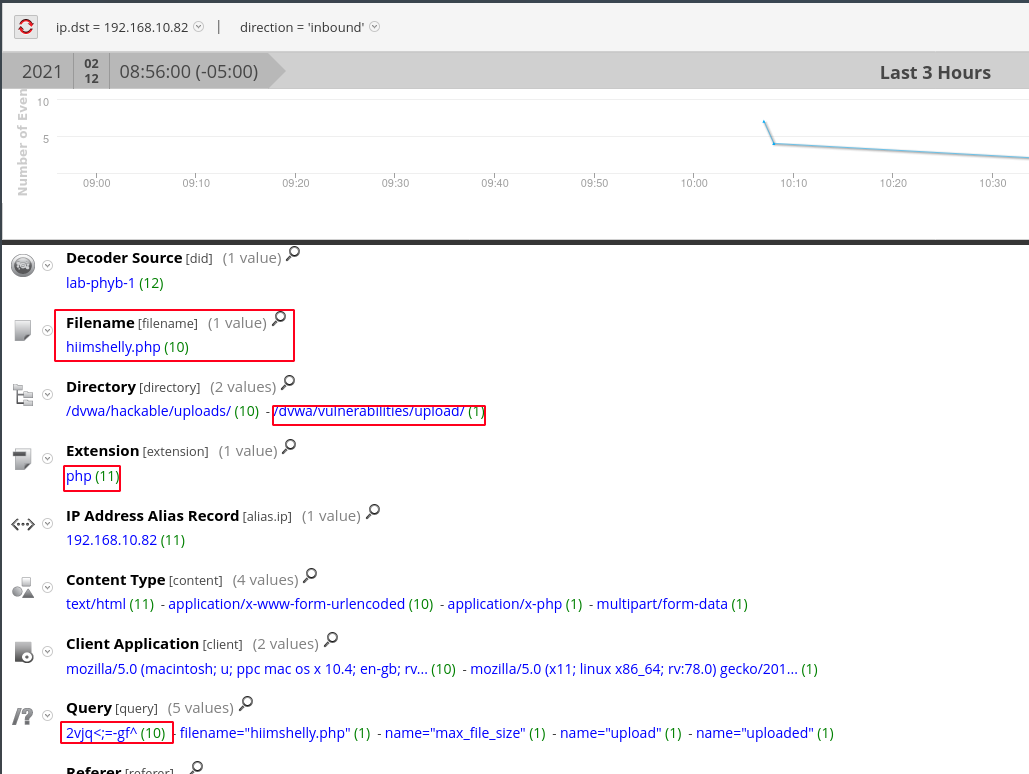Click the Query meta key '!?' icon
1029x774 pixels.
(23, 714)
